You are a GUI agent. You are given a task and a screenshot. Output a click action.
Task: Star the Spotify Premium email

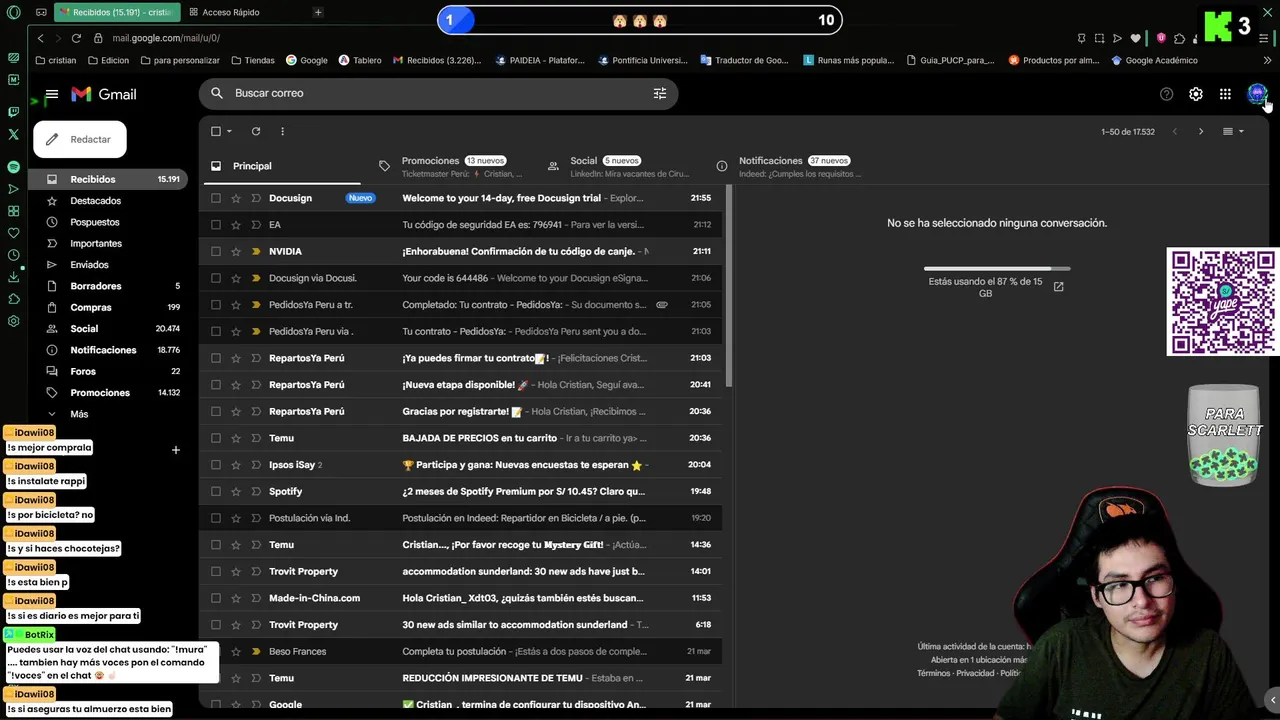(x=236, y=491)
